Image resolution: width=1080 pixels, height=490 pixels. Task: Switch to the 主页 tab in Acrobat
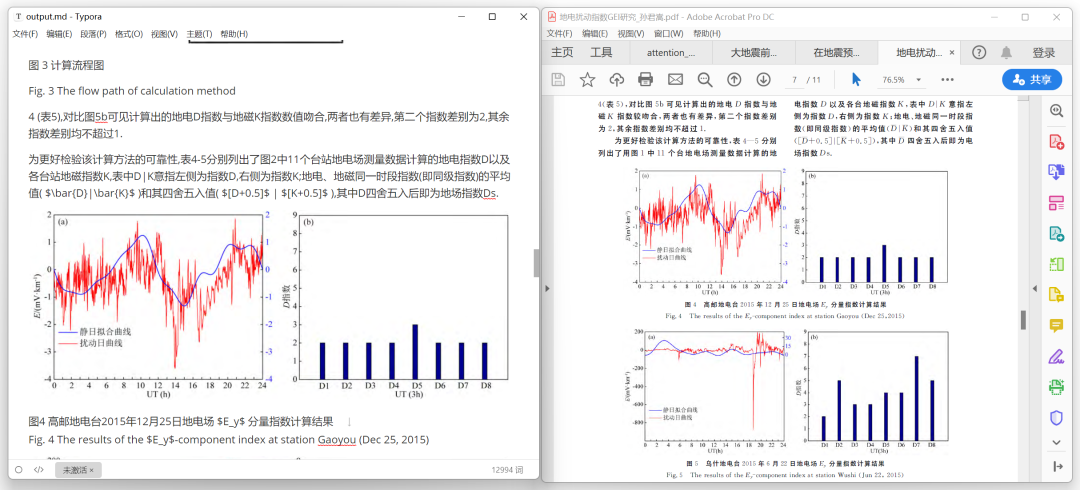(x=562, y=52)
